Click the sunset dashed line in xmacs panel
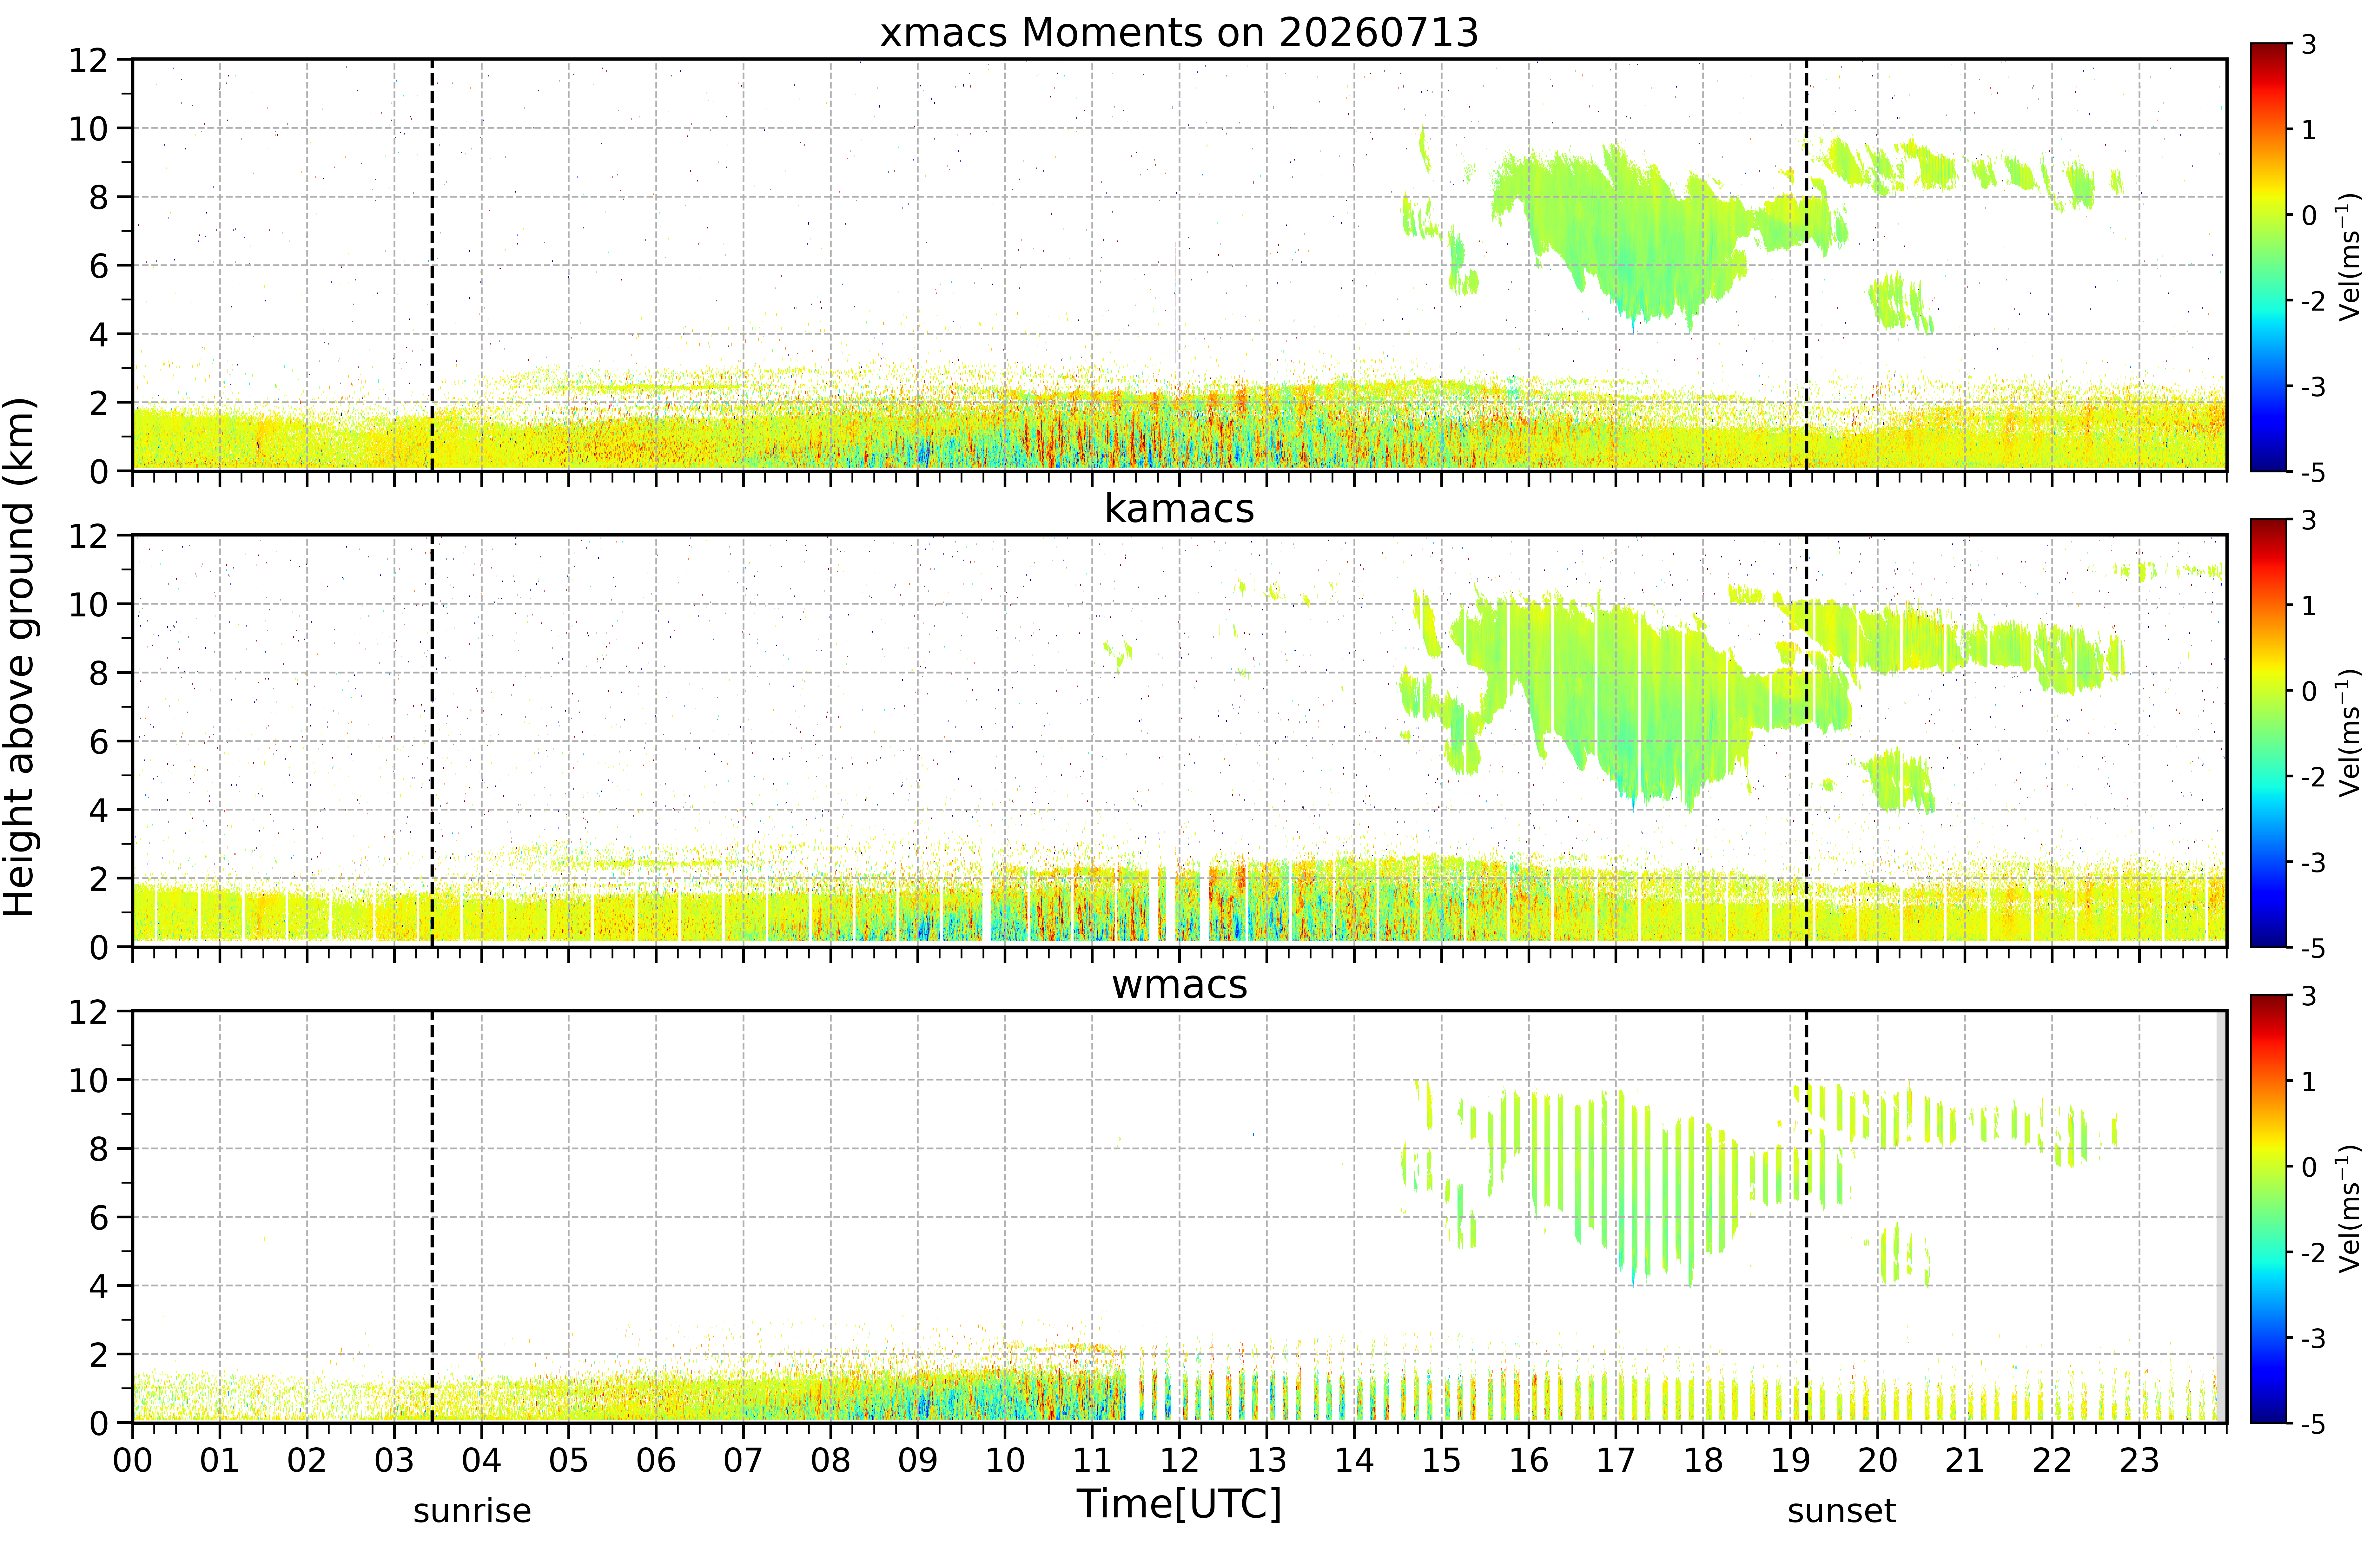Image resolution: width=2380 pixels, height=1545 pixels. 1806,265
